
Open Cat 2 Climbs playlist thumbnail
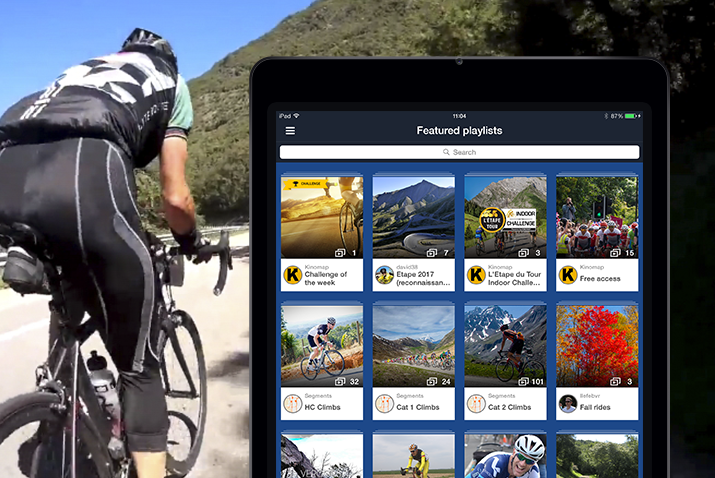coord(505,346)
